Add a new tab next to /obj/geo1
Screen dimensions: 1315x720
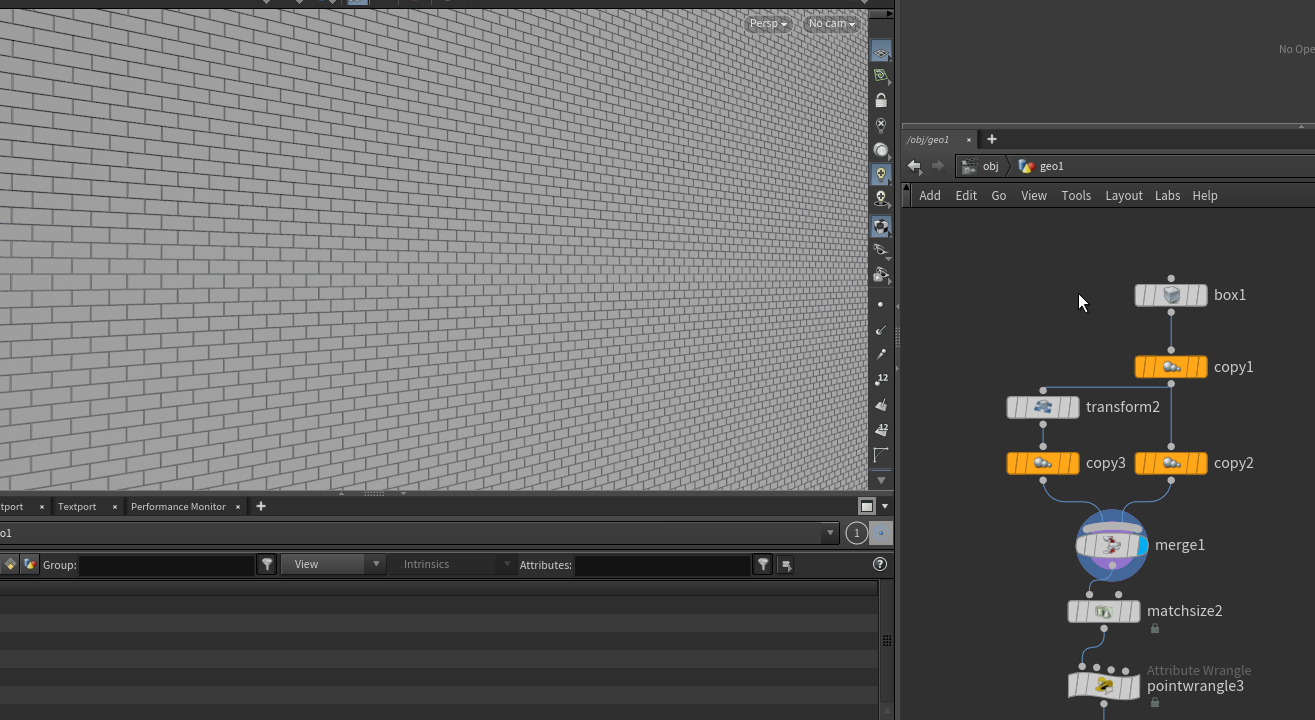pos(992,139)
